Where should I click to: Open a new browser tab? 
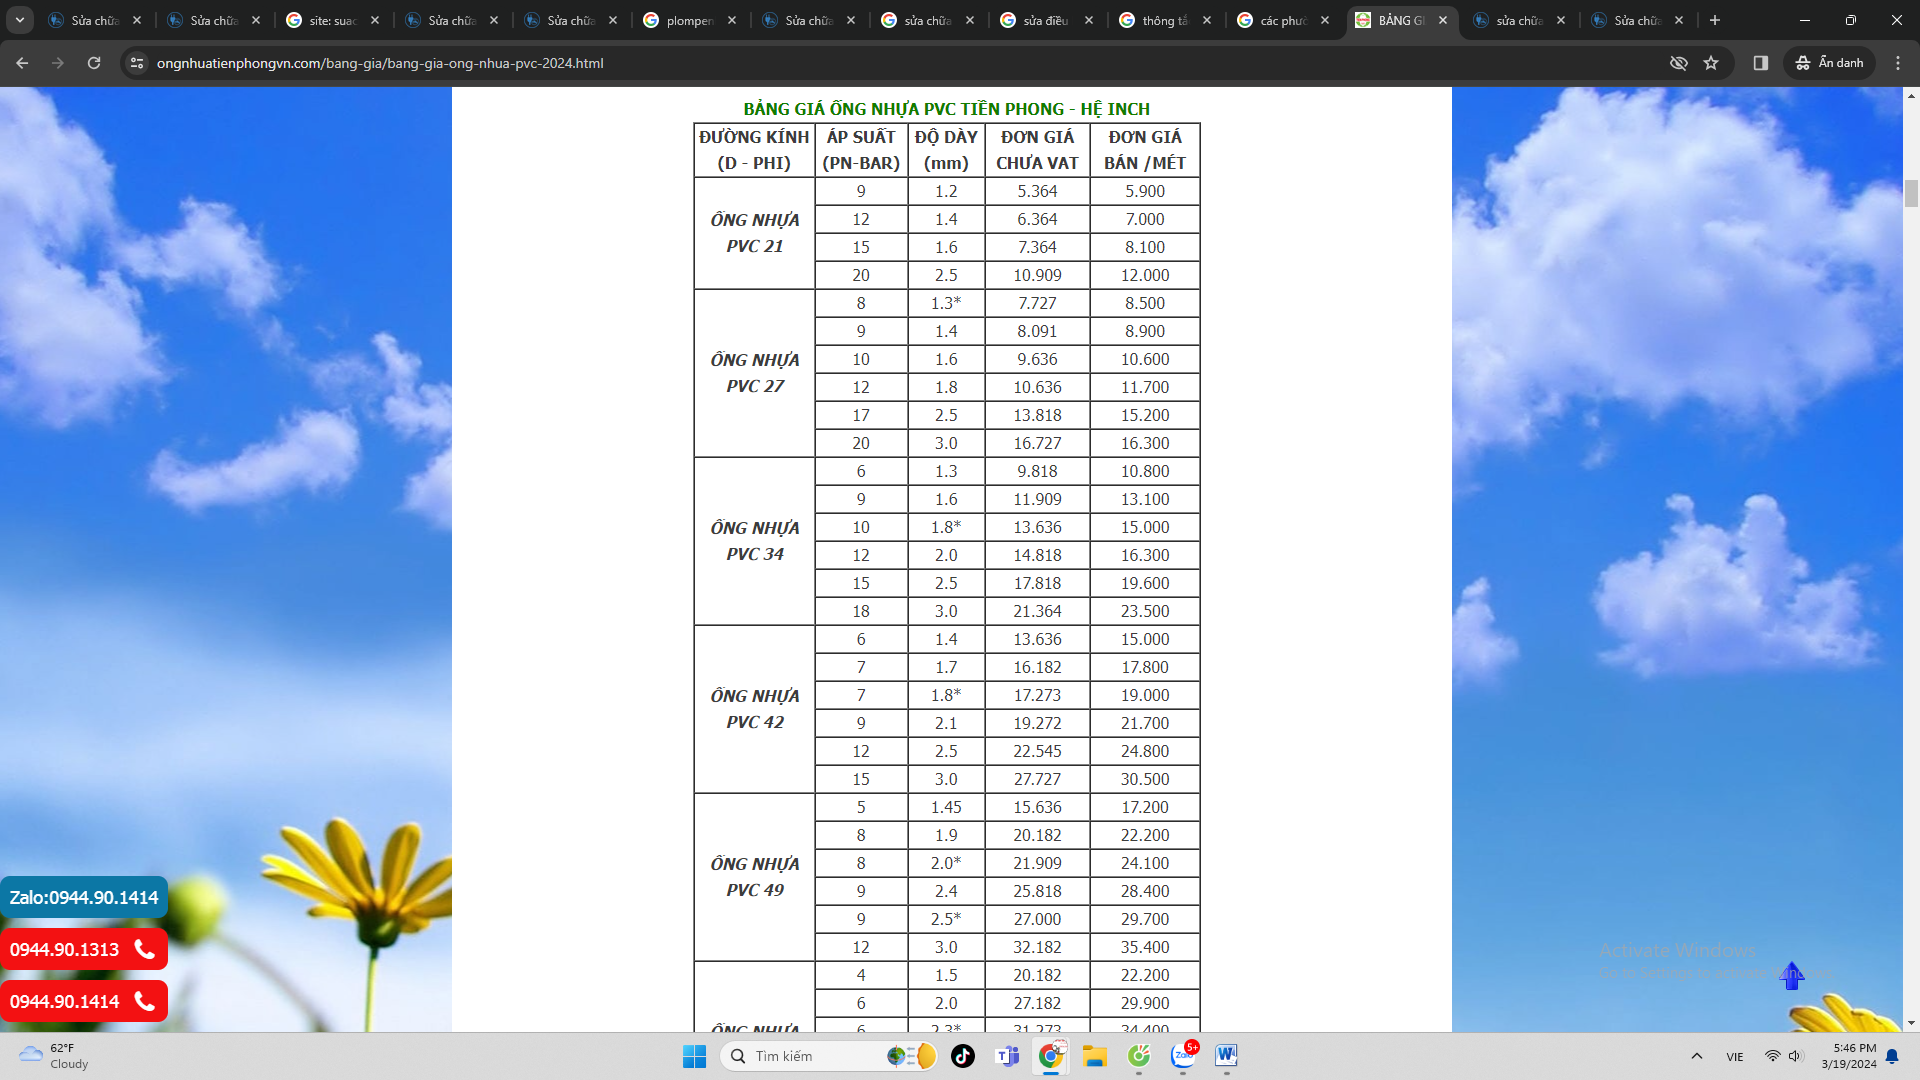[1715, 20]
